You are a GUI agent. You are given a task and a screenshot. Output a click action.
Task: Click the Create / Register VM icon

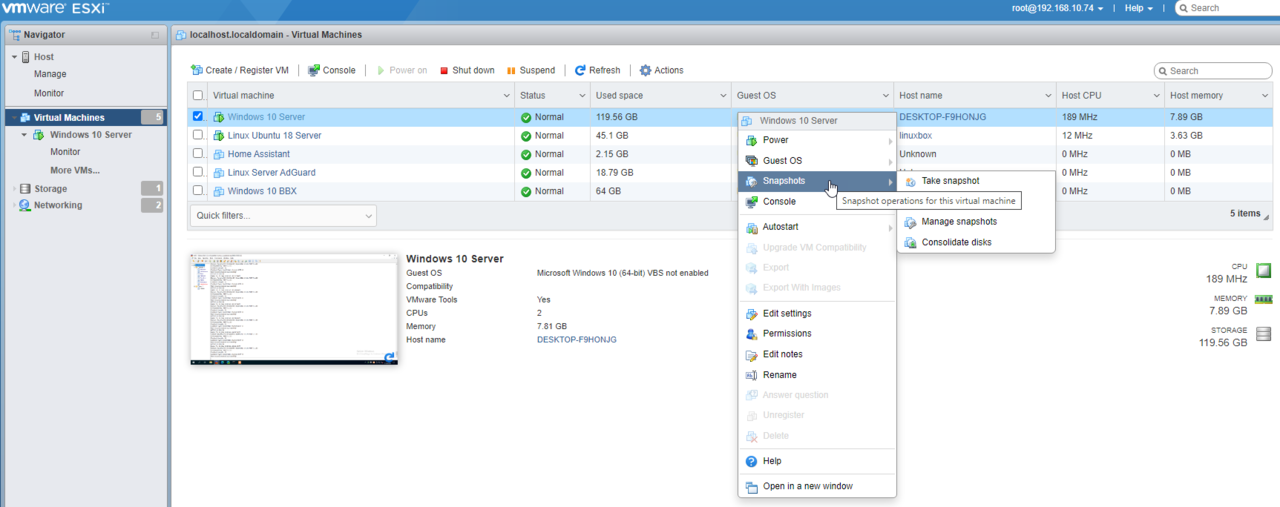click(x=196, y=70)
